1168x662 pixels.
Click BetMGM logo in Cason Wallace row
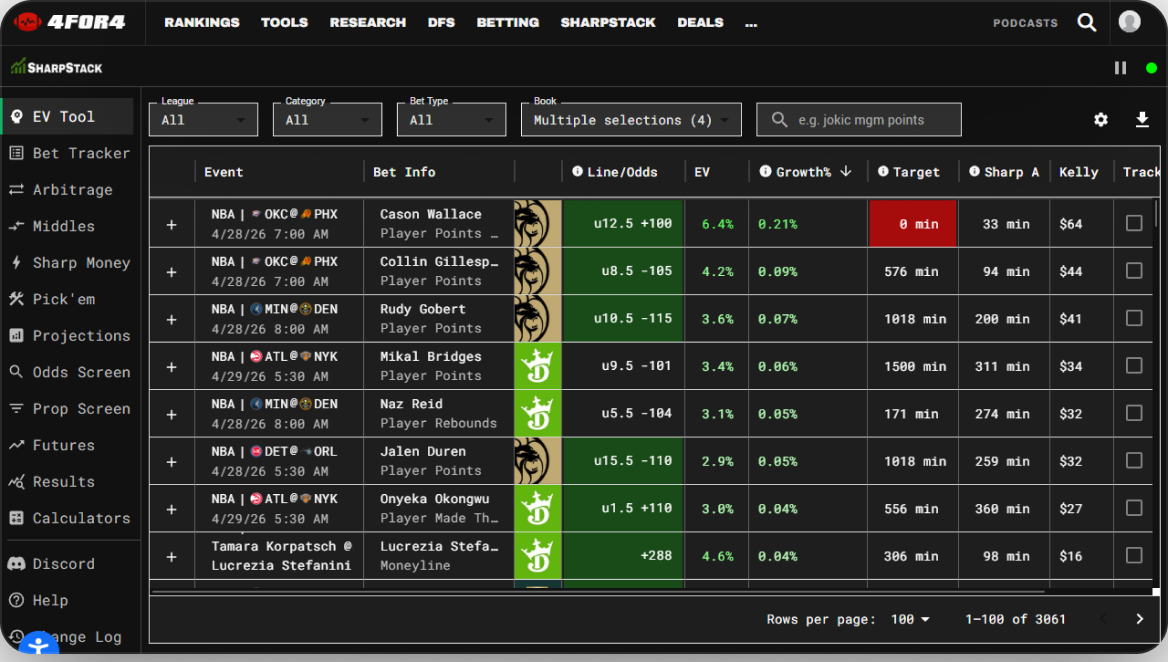[537, 223]
